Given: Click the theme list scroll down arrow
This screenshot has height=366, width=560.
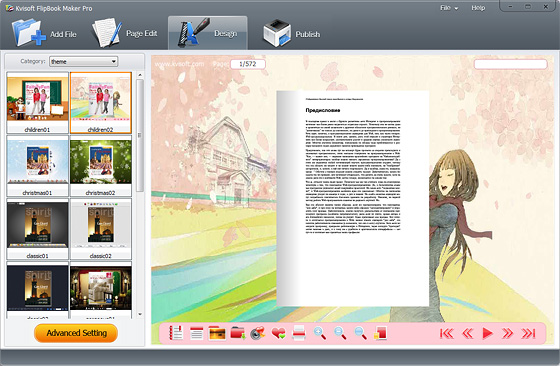Looking at the screenshot, I should coord(140,314).
